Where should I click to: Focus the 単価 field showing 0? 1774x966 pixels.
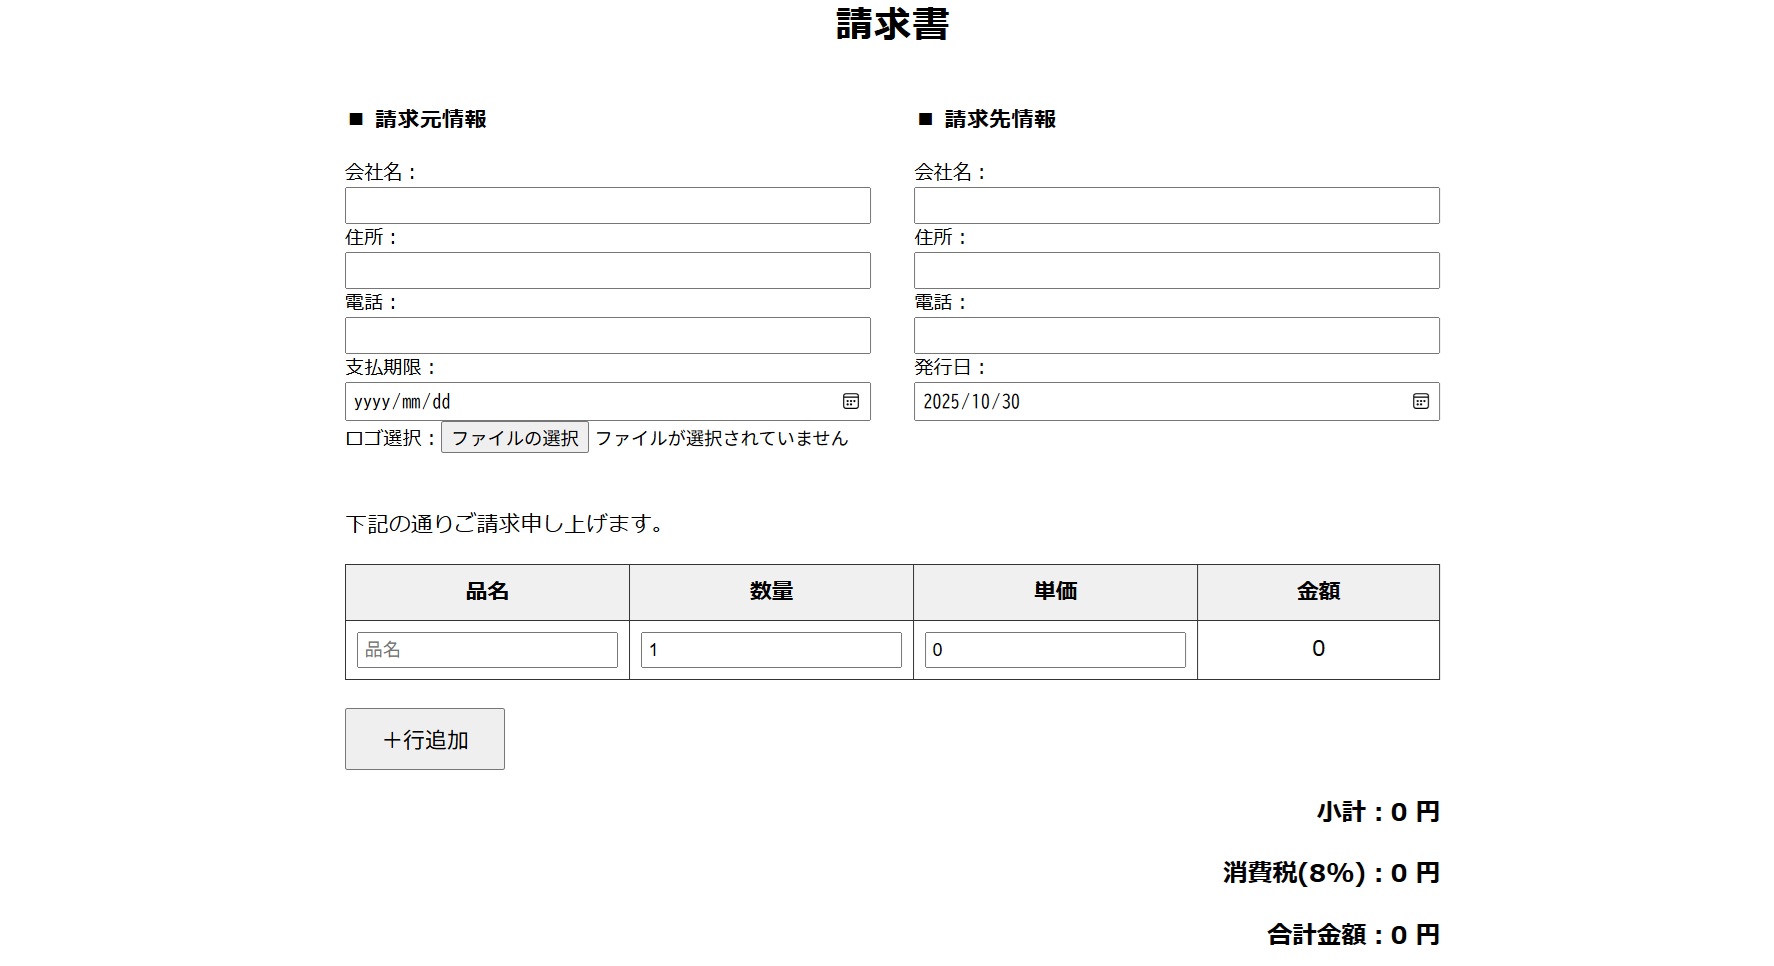tap(1054, 650)
